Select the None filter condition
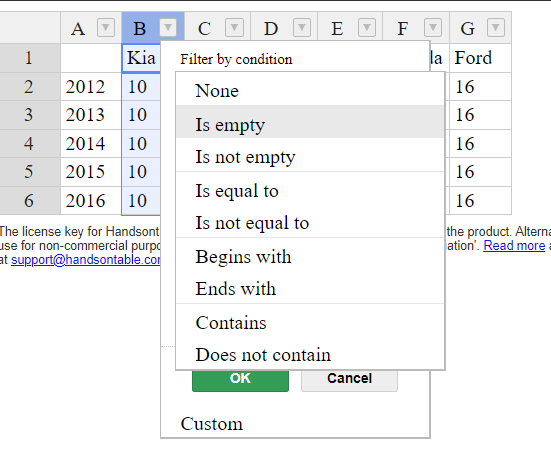 pos(310,90)
